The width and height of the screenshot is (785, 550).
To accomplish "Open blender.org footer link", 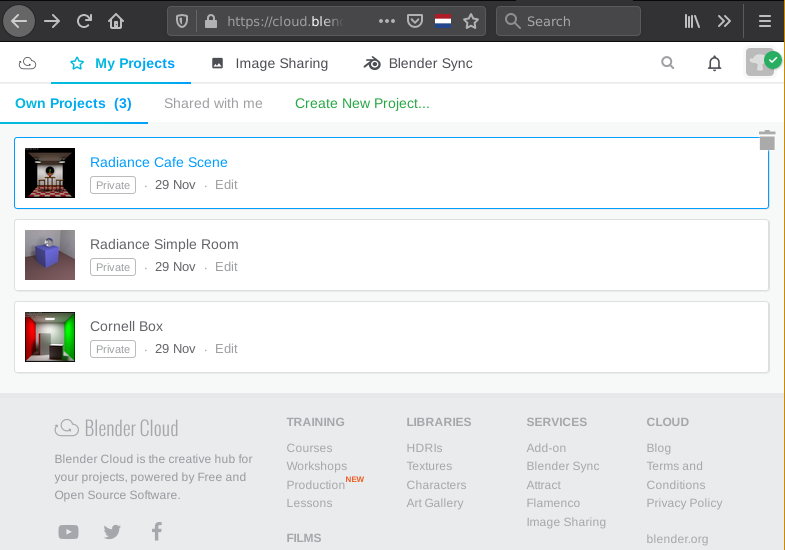I will point(677,539).
